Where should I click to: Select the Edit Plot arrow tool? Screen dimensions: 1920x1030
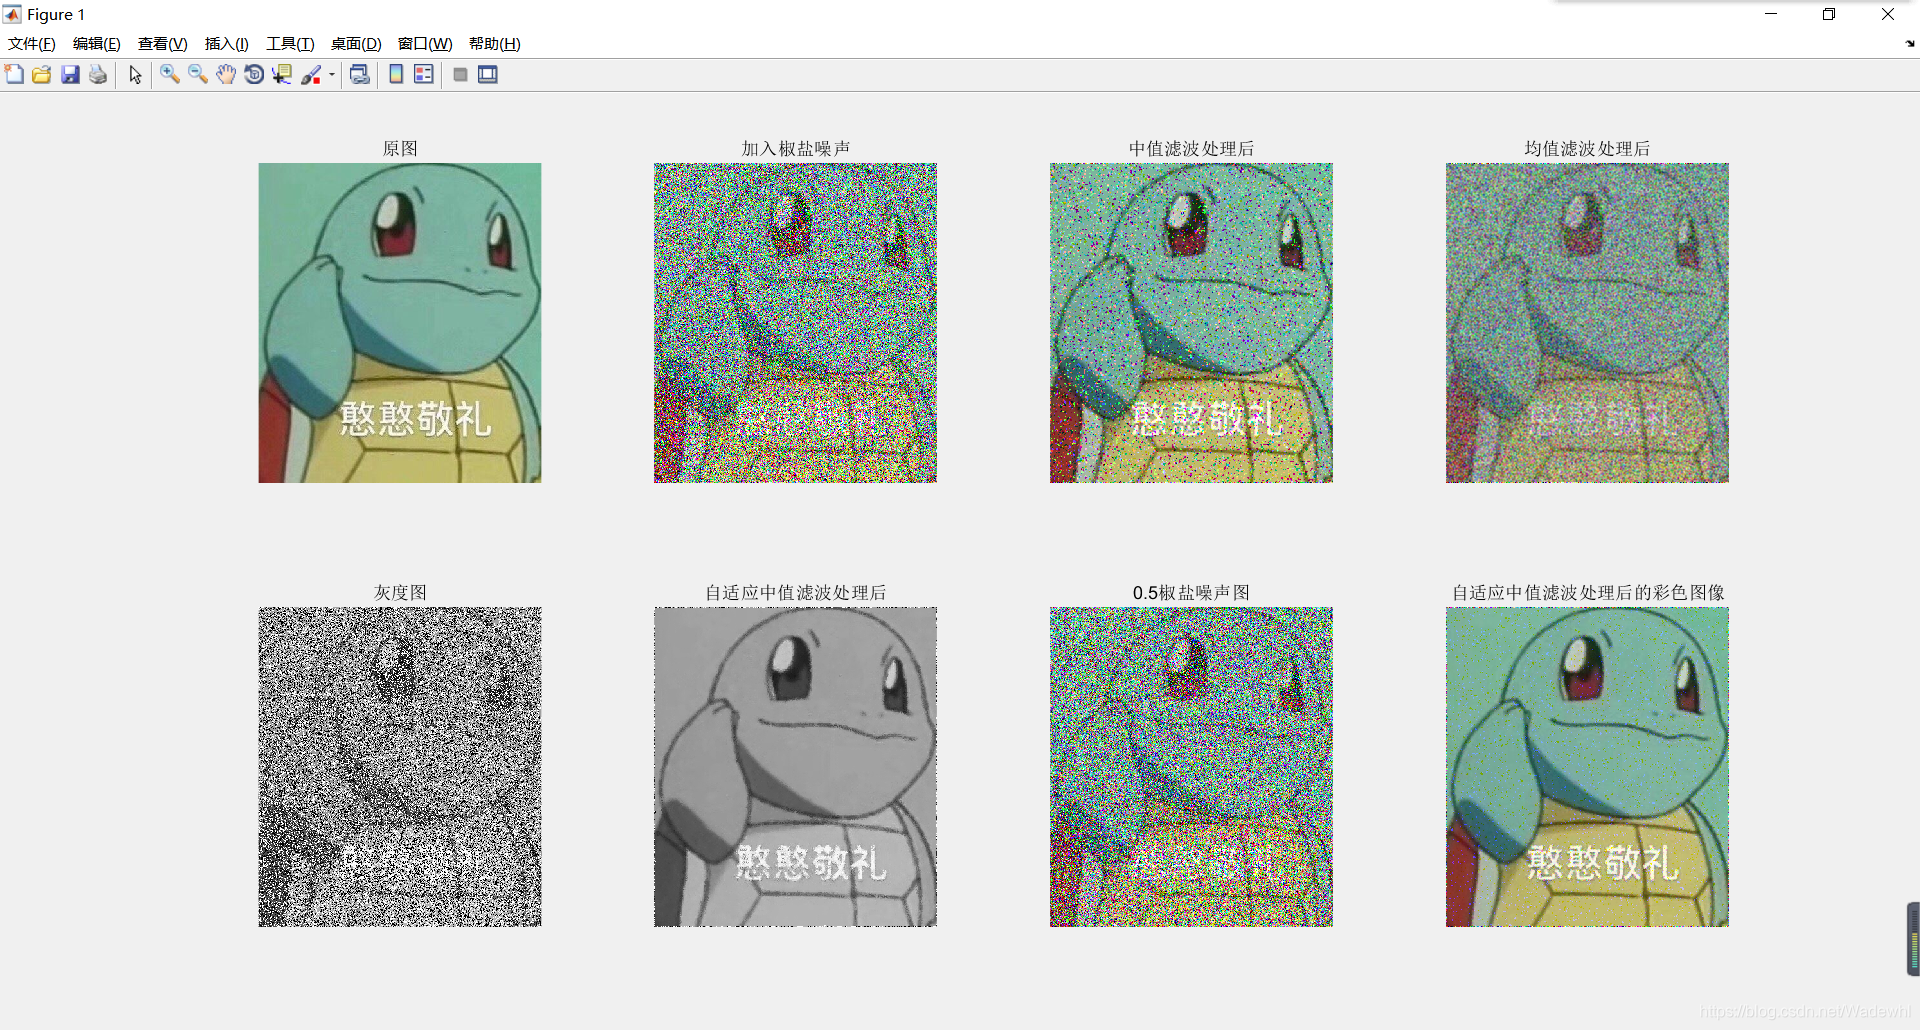[x=135, y=74]
